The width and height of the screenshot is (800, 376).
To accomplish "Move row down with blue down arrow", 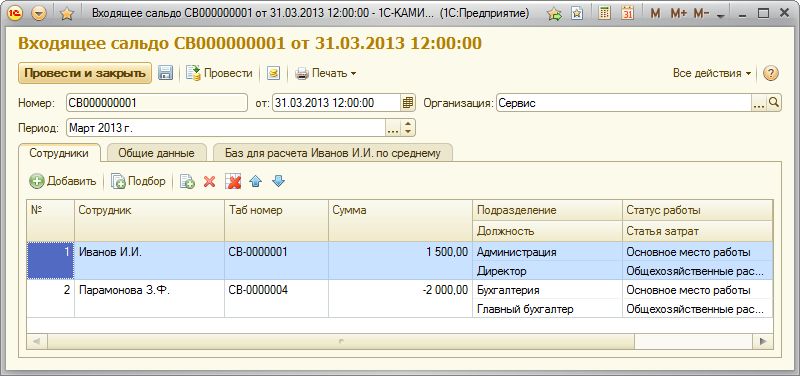I will pos(278,181).
